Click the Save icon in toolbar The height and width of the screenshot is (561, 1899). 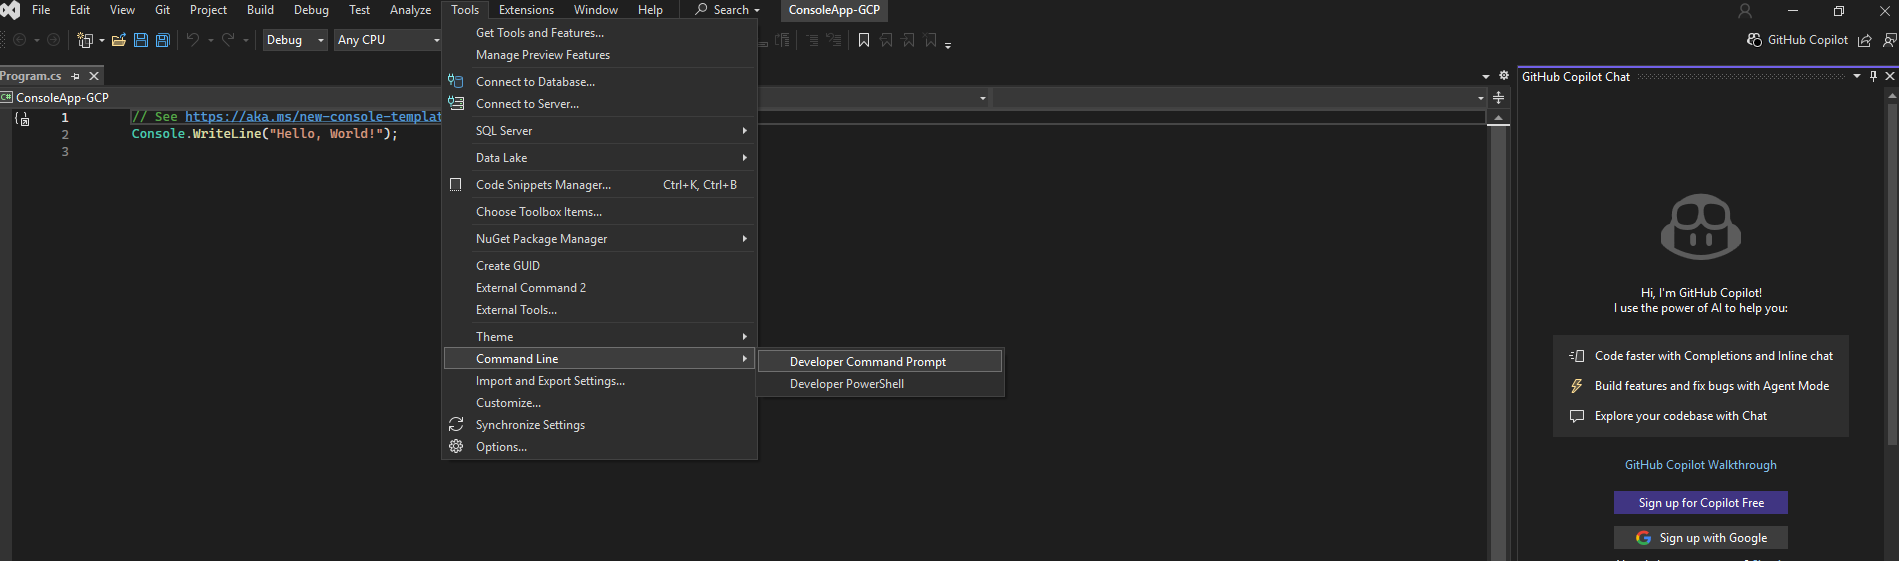141,40
